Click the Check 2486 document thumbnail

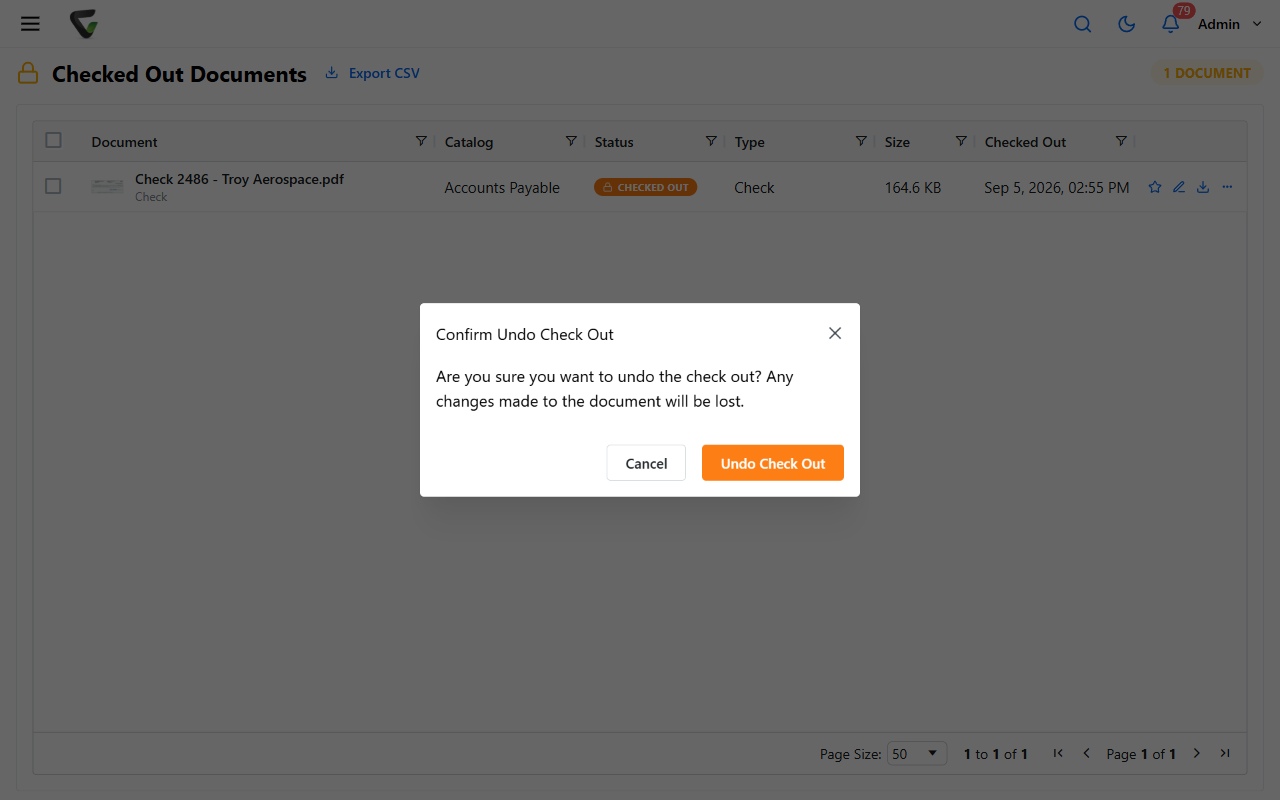pyautogui.click(x=108, y=187)
